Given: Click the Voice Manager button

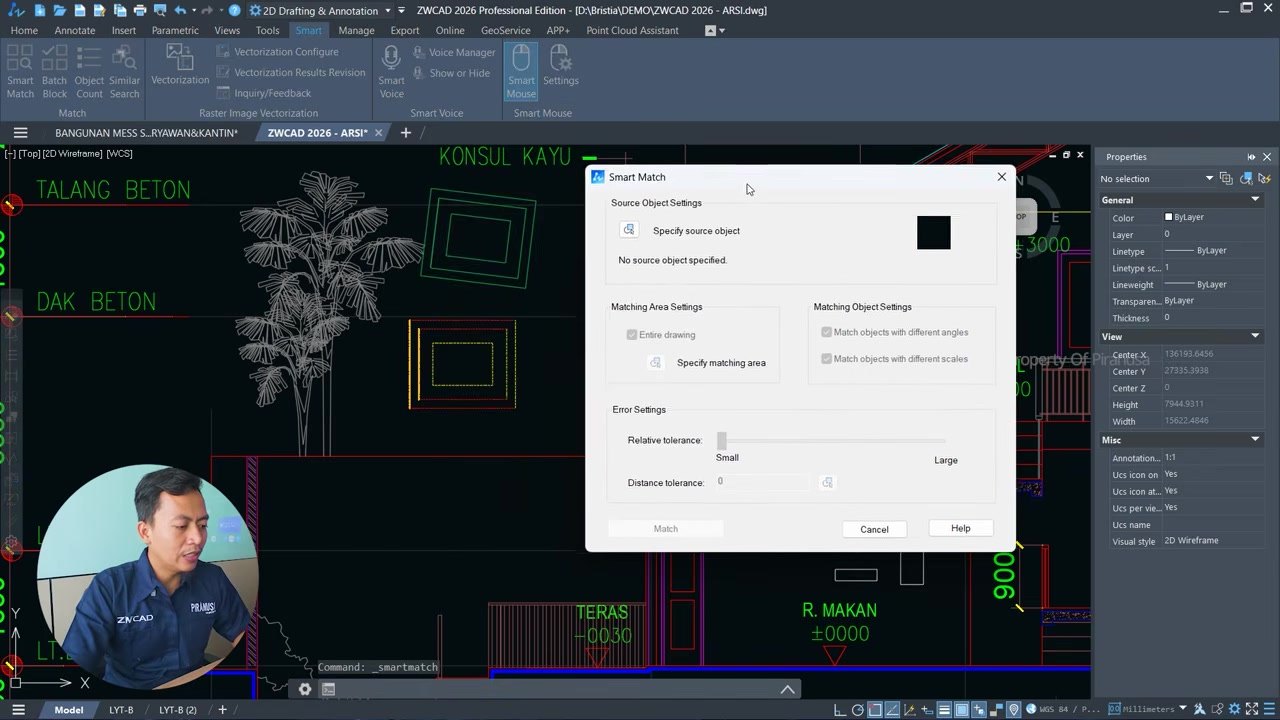Looking at the screenshot, I should pyautogui.click(x=453, y=52).
